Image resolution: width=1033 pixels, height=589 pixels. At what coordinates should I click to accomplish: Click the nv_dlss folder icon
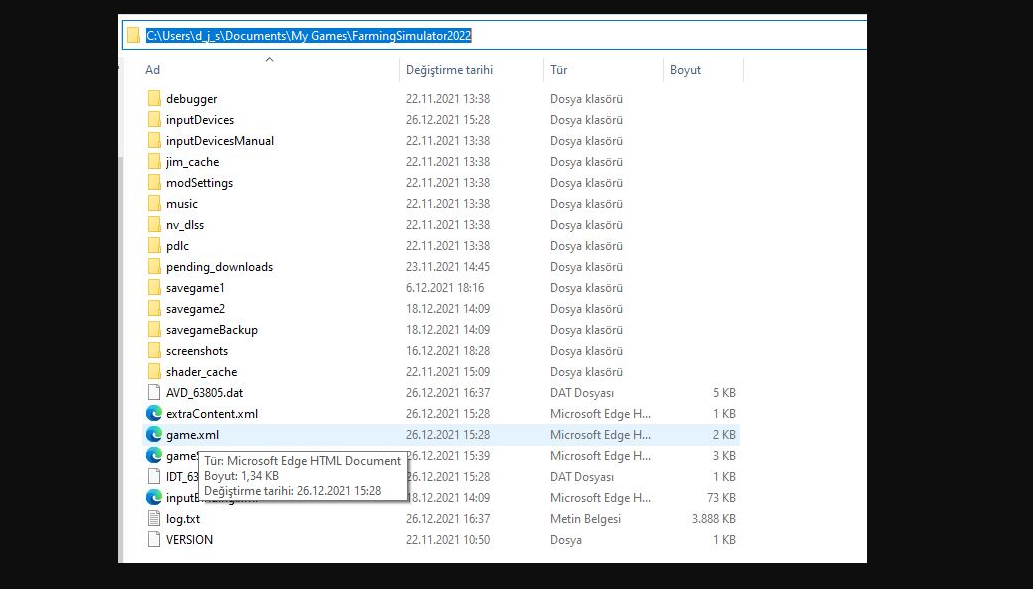[154, 225]
